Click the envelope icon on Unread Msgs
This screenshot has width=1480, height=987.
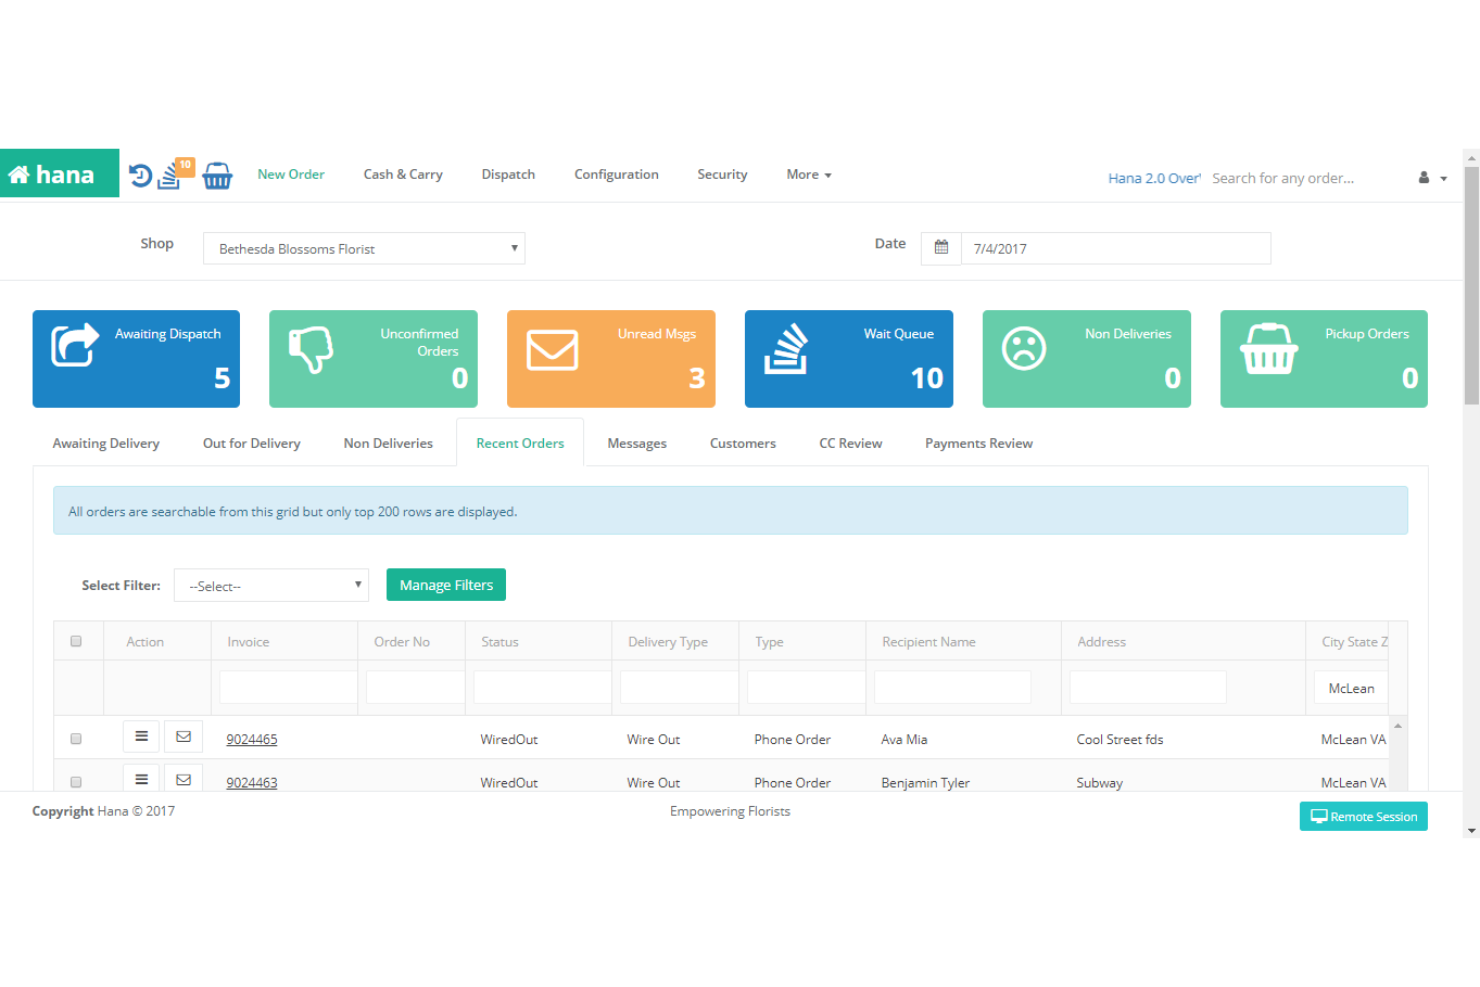pyautogui.click(x=552, y=350)
